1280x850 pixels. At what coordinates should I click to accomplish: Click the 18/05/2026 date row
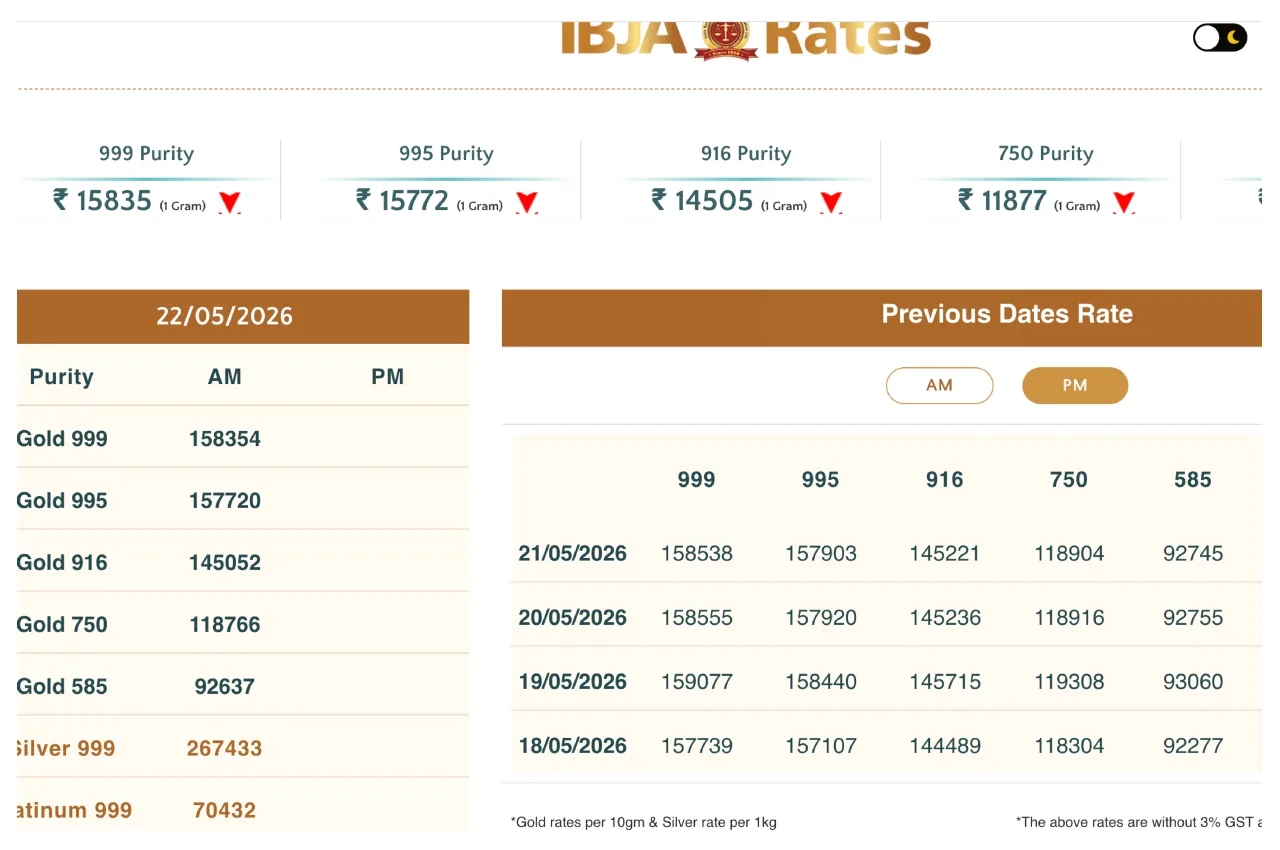pos(572,746)
